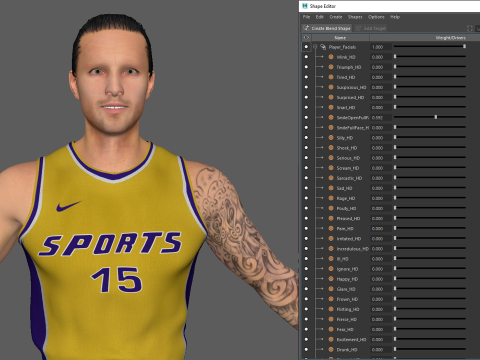This screenshot has height=360, width=480.
Task: Click the frame icon at toolbar right
Action: (x=470, y=28)
